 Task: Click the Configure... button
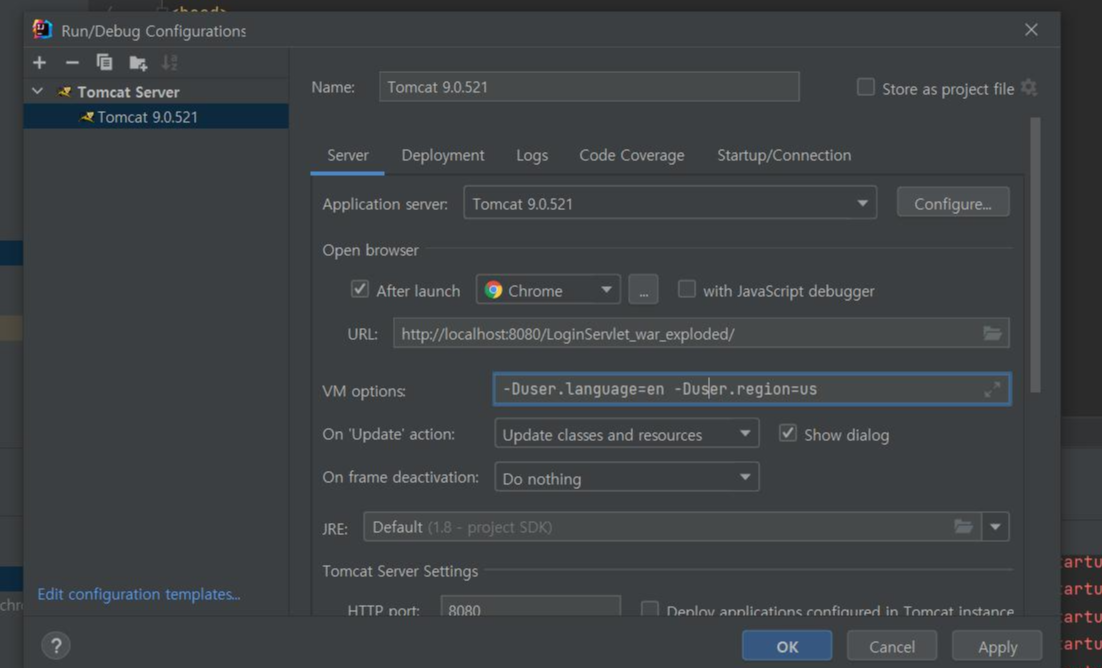point(953,203)
